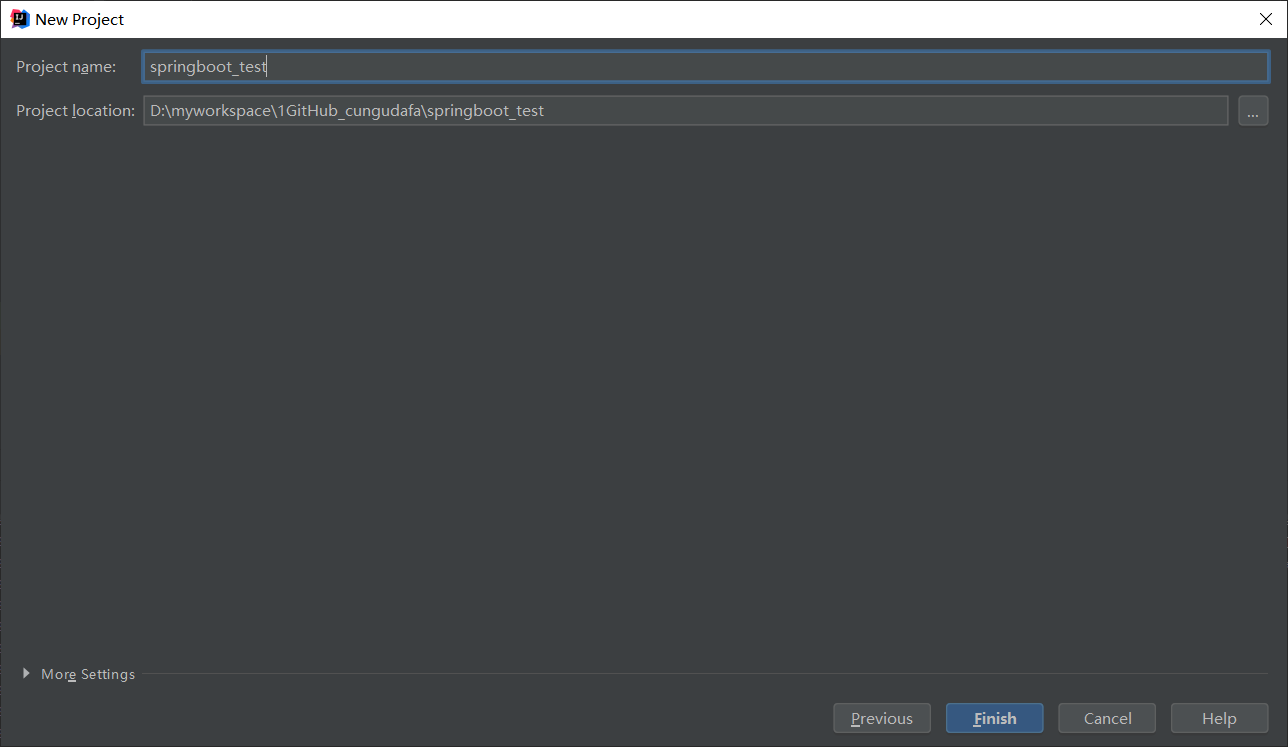Image resolution: width=1288 pixels, height=747 pixels.
Task: Open Help for the project wizard
Action: point(1219,717)
